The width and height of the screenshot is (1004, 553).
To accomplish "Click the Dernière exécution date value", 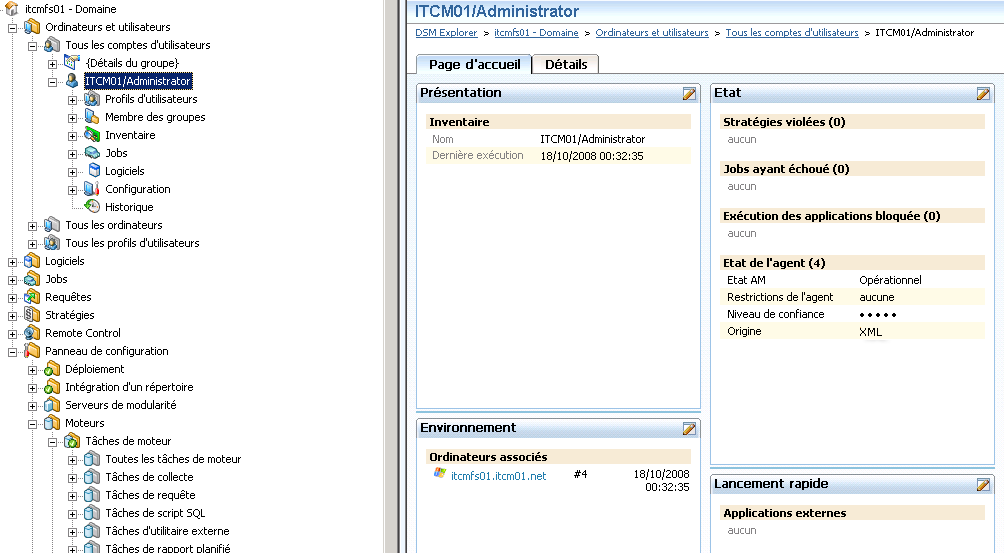I will tap(592, 156).
